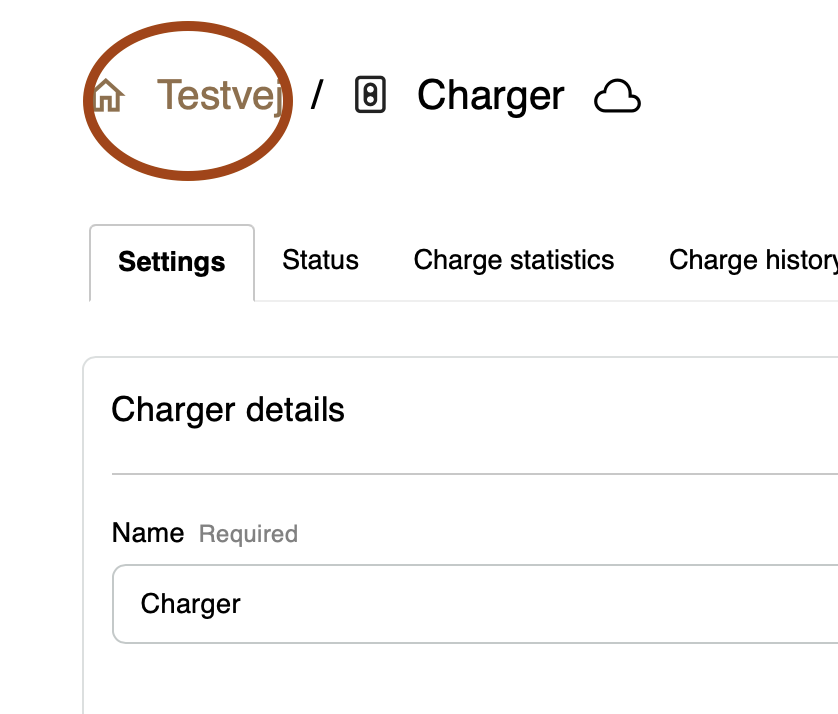Click the divider line below Charger details
The width and height of the screenshot is (838, 714).
point(470,474)
